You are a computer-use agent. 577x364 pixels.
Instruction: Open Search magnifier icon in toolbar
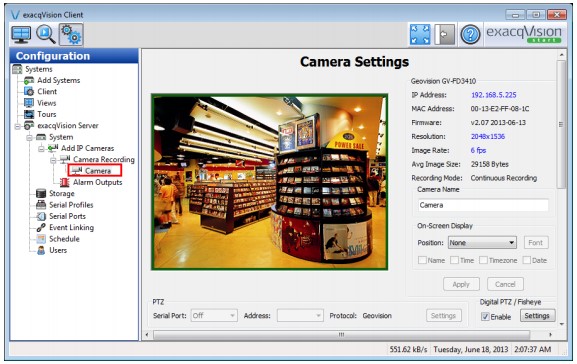coord(46,35)
